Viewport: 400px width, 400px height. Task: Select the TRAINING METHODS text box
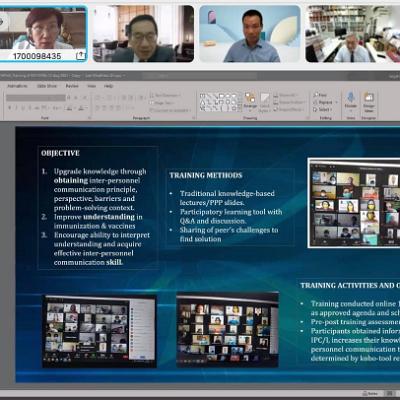click(x=230, y=207)
